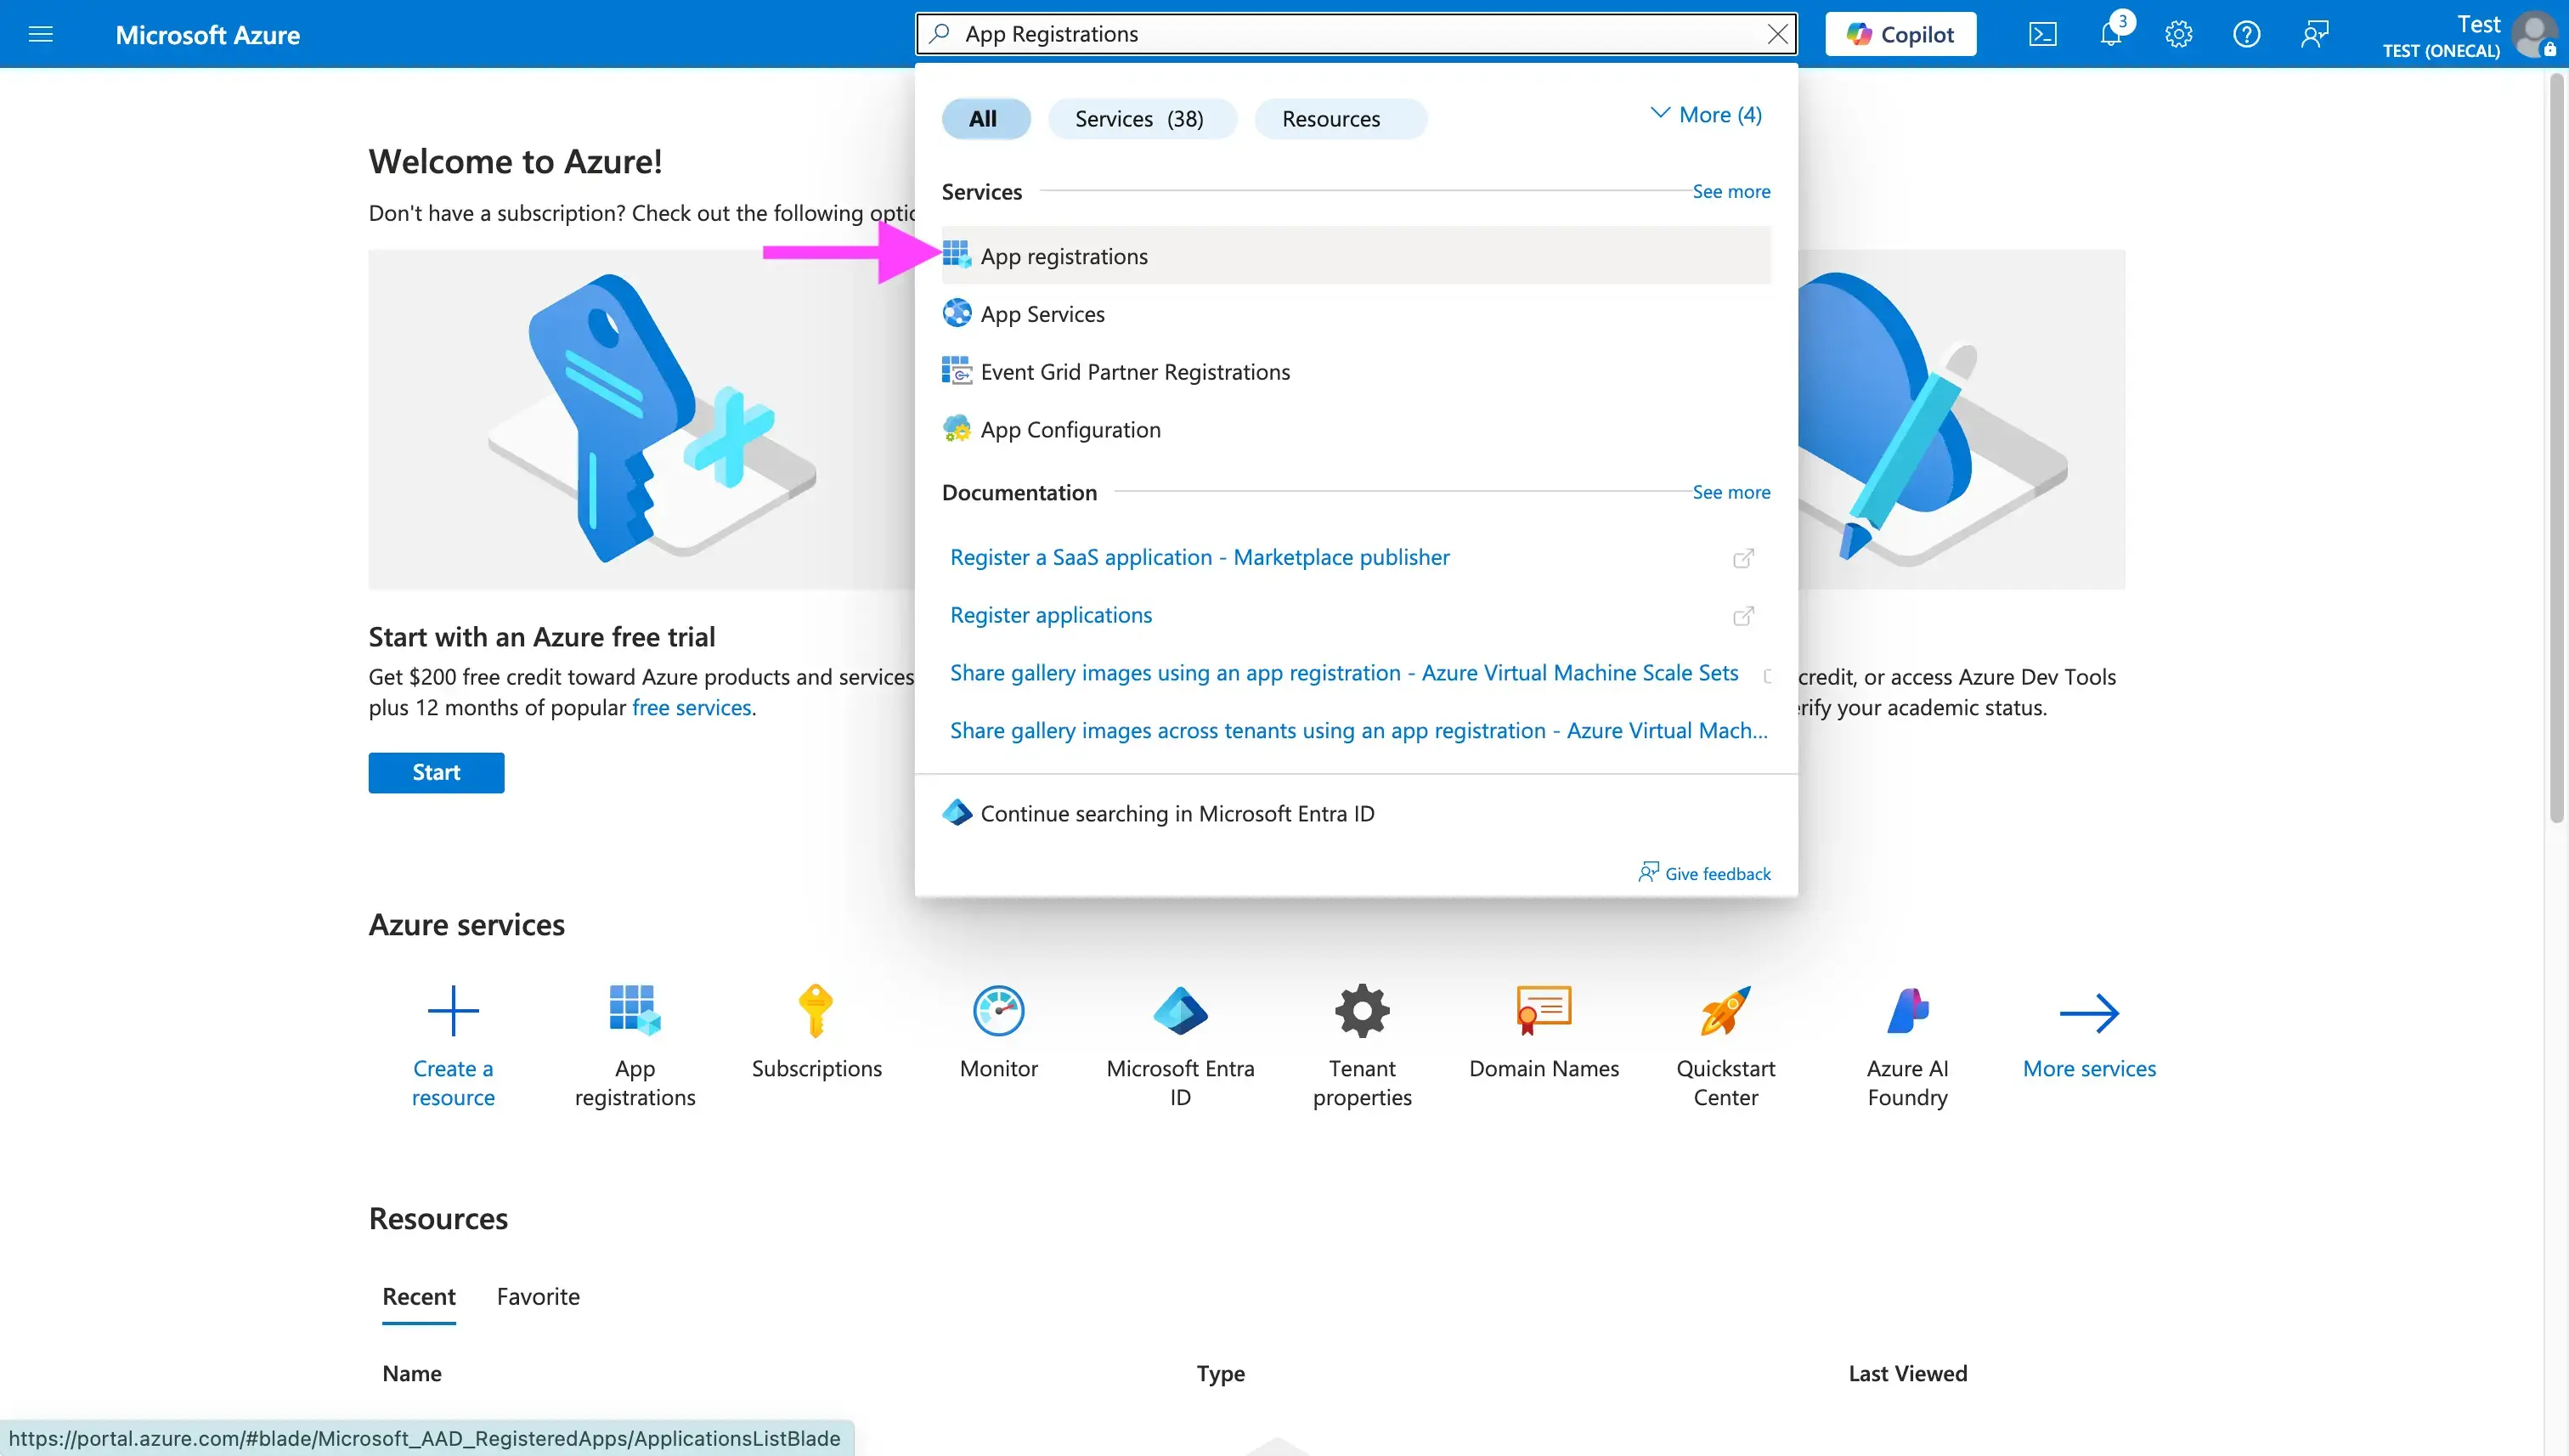Open the Azure AI Foundry tile

tap(1908, 1046)
